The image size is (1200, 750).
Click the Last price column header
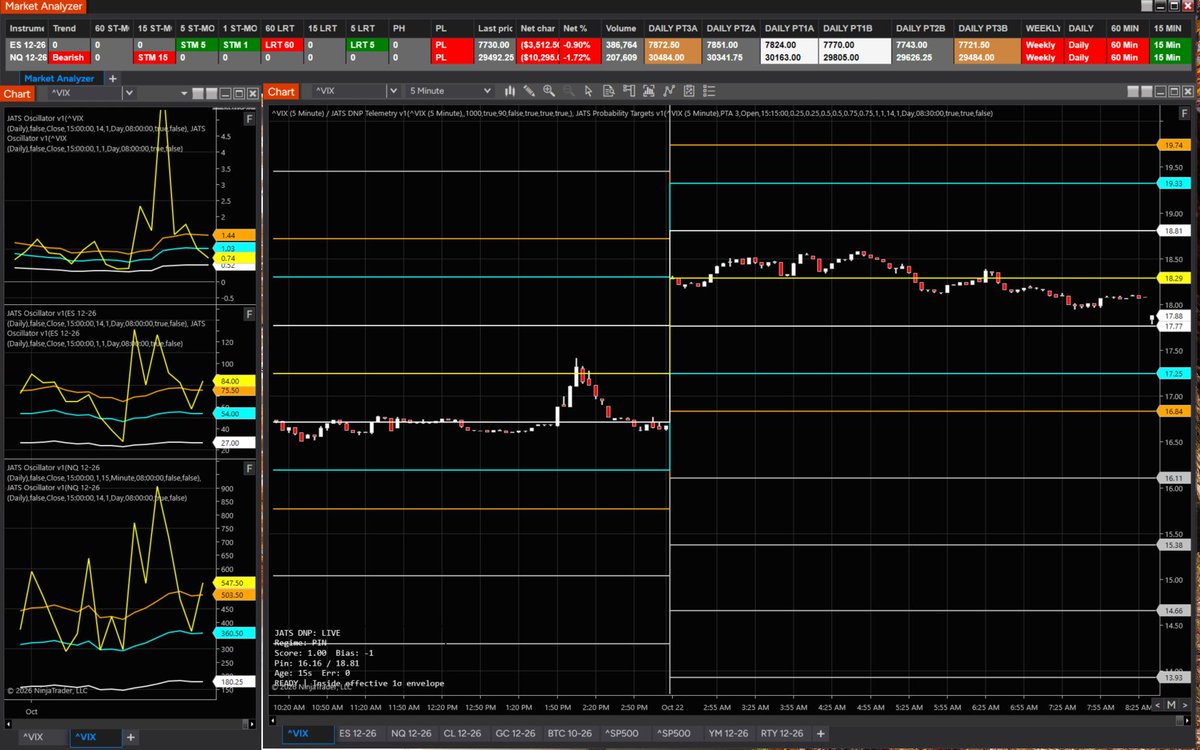(495, 29)
